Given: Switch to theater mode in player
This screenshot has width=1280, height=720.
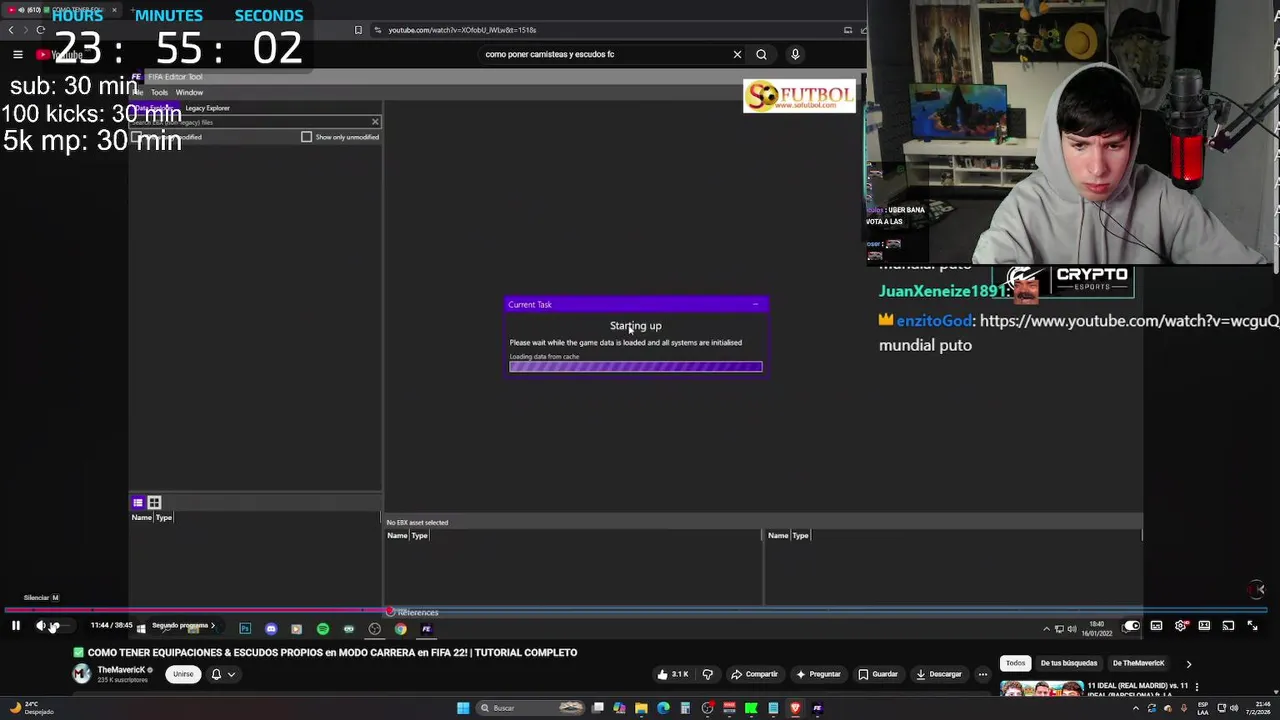Looking at the screenshot, I should (1204, 626).
